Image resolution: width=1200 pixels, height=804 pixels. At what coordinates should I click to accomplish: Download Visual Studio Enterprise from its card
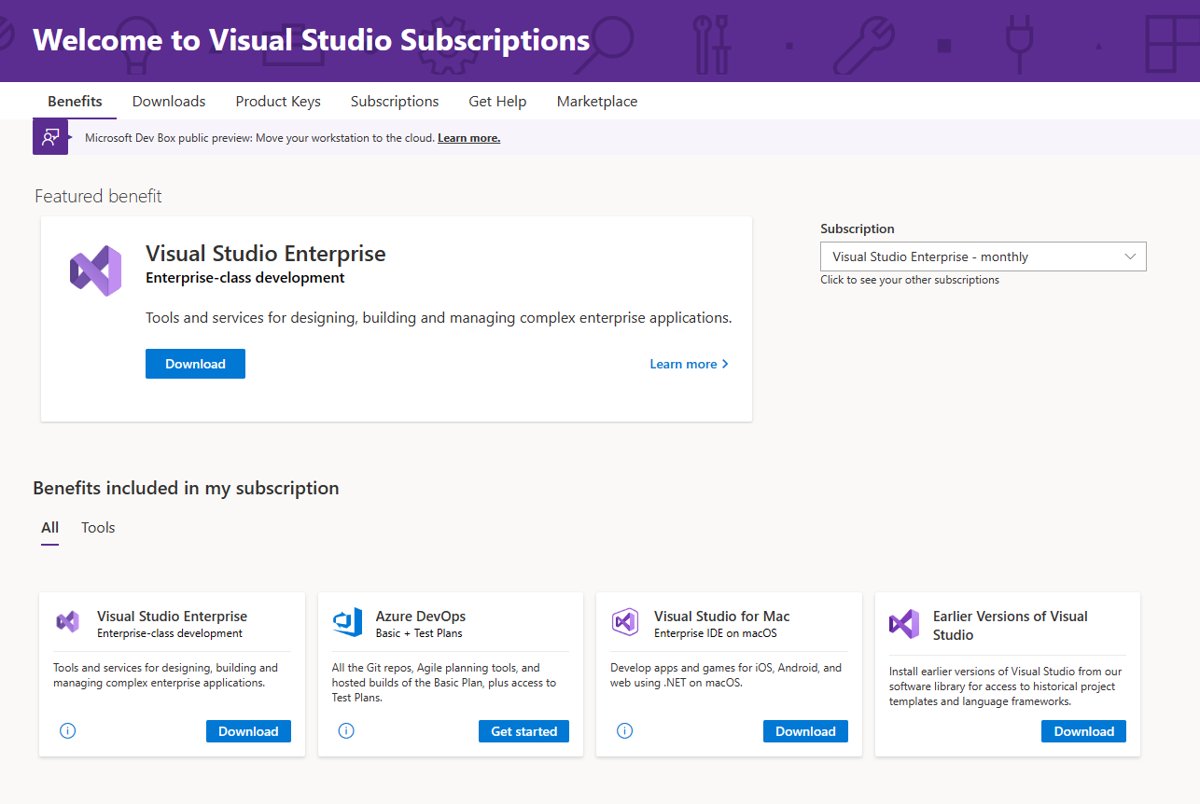pos(248,731)
